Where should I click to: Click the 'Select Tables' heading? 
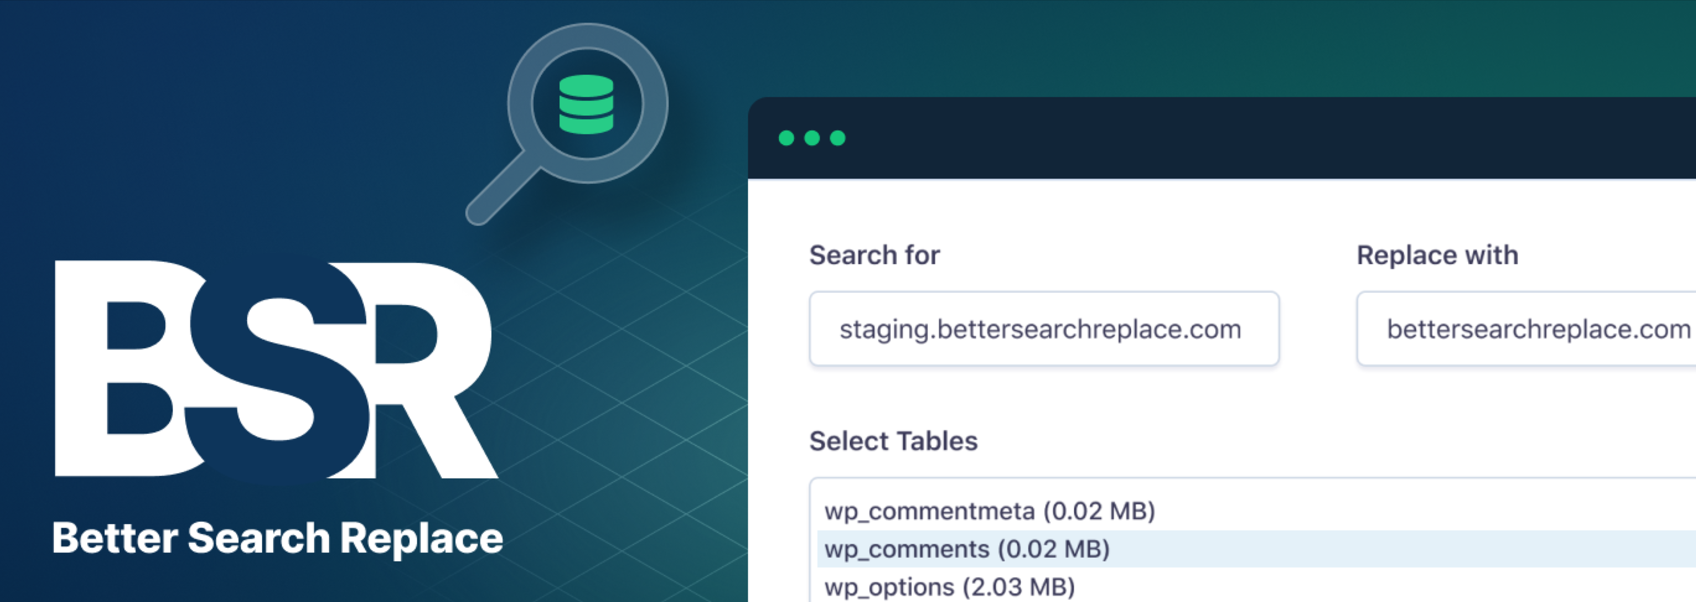click(x=893, y=441)
